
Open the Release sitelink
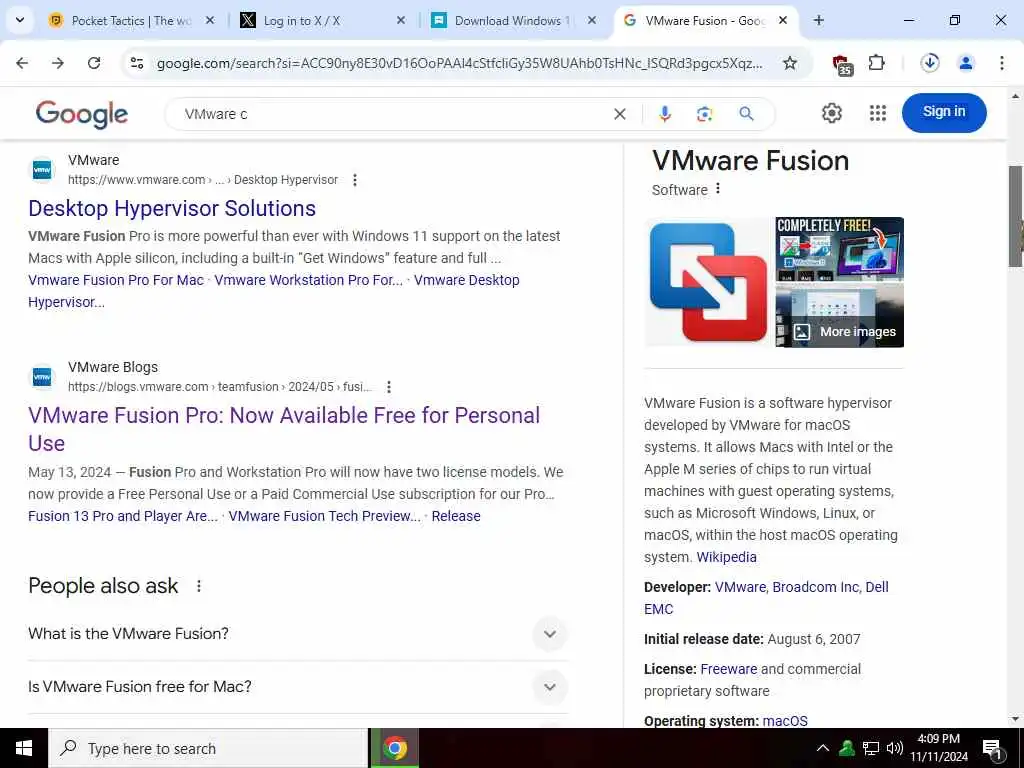tap(456, 516)
